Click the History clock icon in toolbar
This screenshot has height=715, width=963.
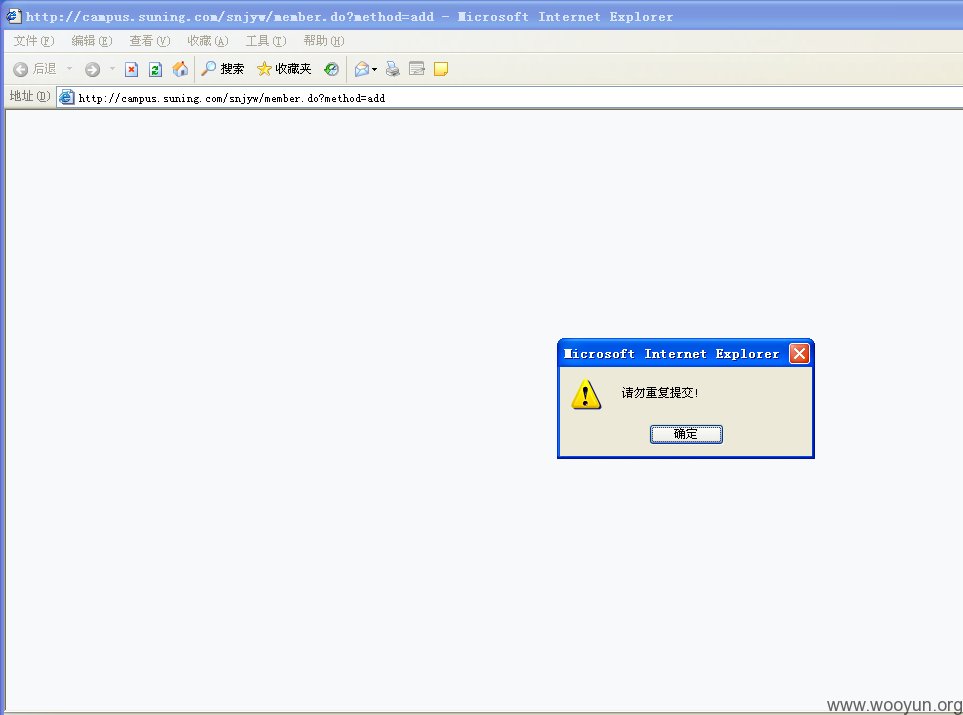332,69
